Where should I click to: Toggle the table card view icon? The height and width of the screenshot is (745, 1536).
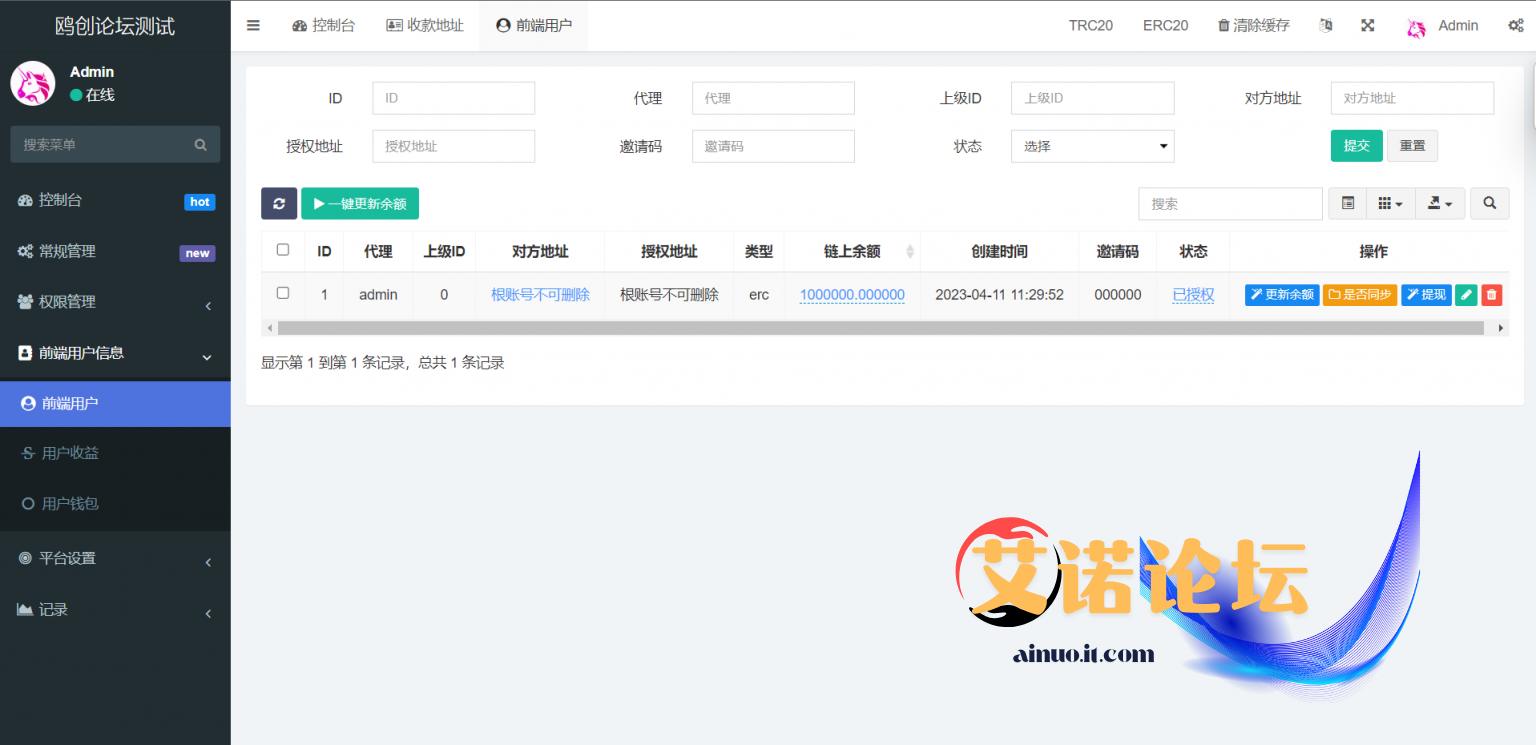(1347, 203)
